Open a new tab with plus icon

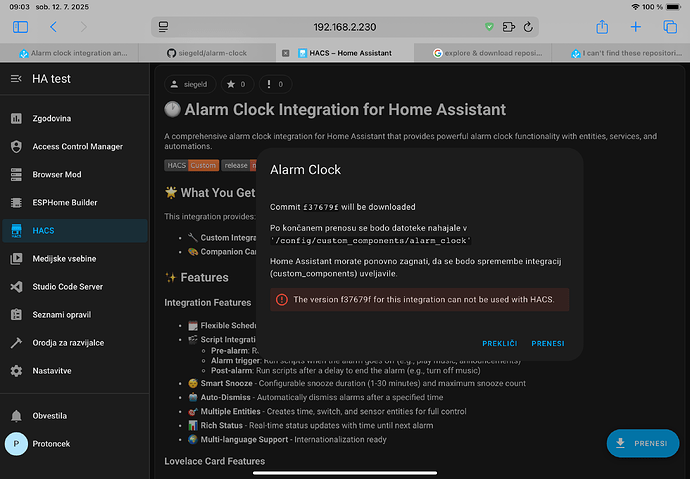point(635,27)
